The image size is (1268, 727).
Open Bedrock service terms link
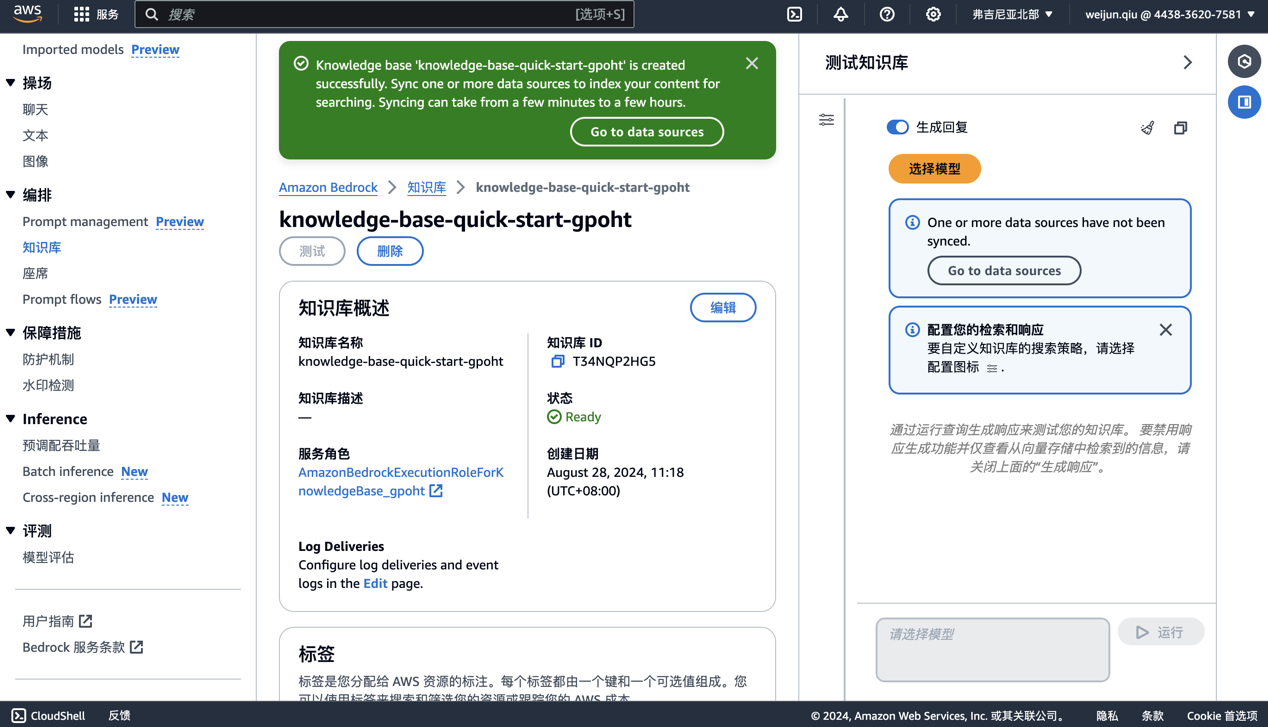click(83, 647)
